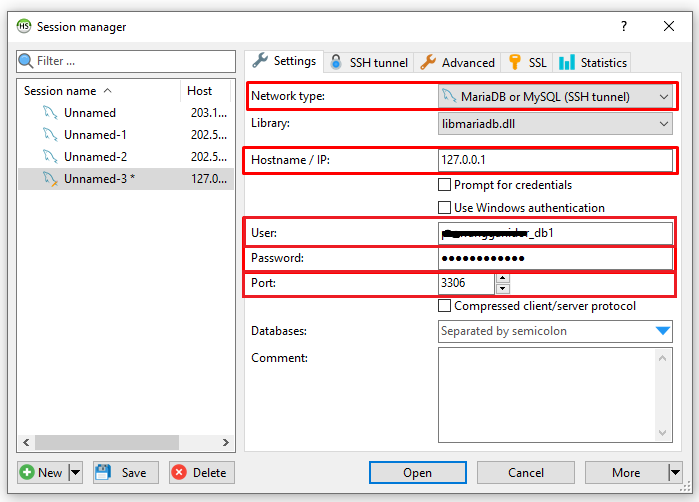The image size is (699, 502).
Task: Click the dolphin icon beside the Unnamed-1 session
Action: click(50, 135)
